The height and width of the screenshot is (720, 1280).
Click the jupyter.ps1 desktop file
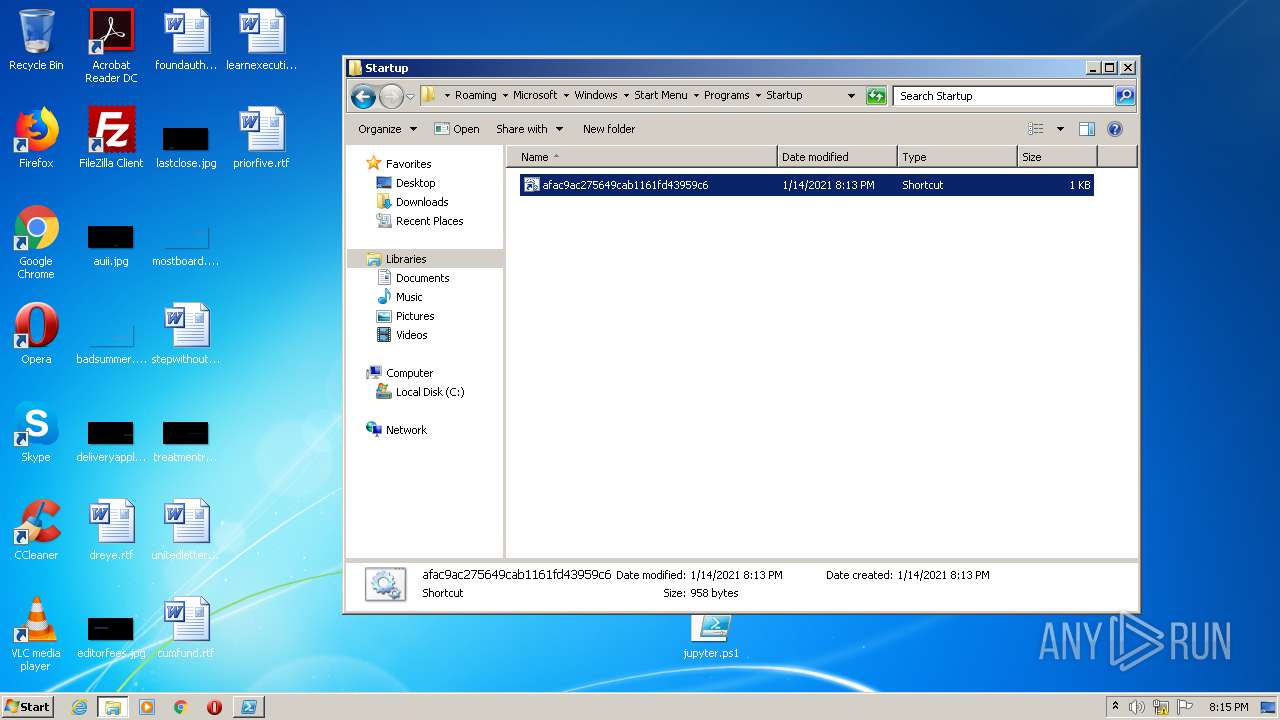pyautogui.click(x=711, y=636)
